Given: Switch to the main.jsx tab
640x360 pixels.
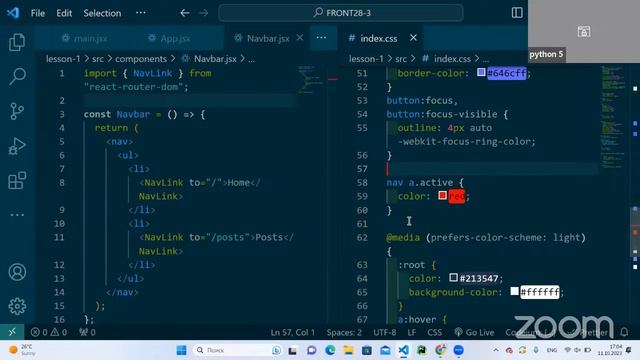Looking at the screenshot, I should pos(84,38).
